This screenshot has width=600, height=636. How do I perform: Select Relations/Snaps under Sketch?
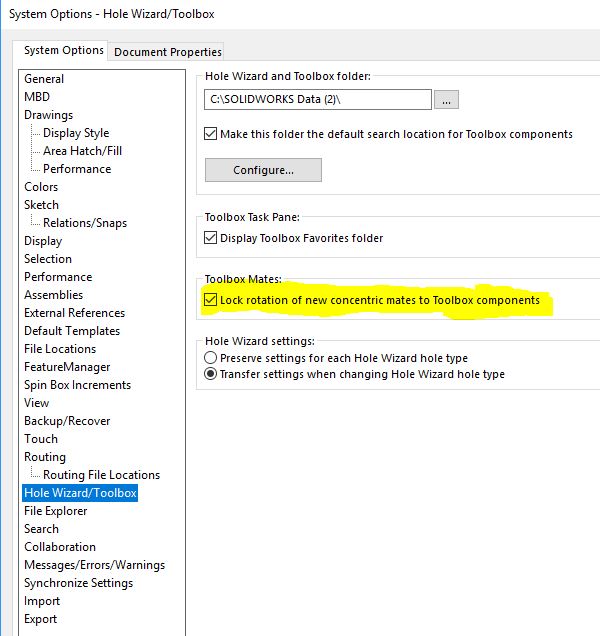point(85,223)
